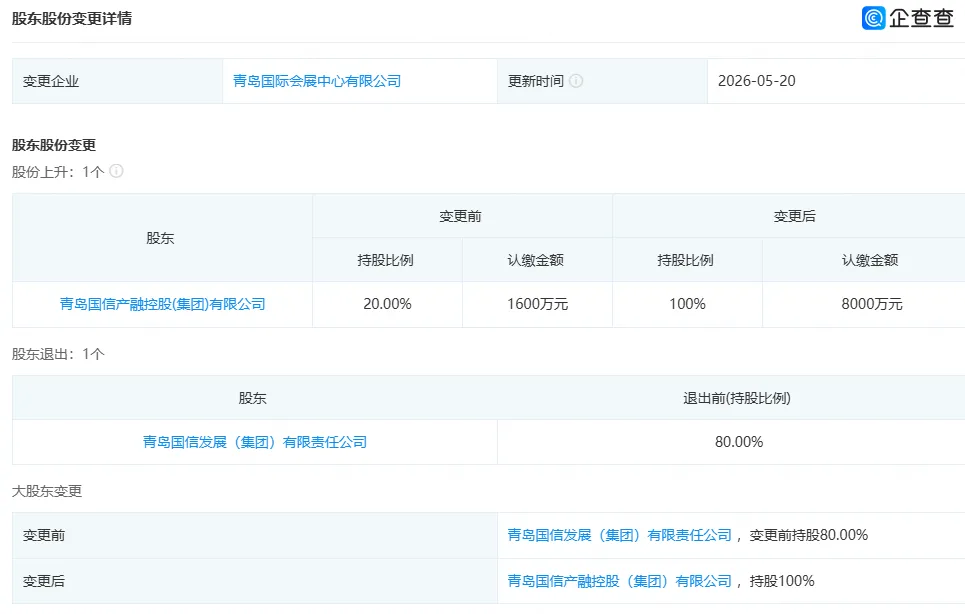Click the 退出前(持股比例) column header
The height and width of the screenshot is (614, 965).
[737, 398]
